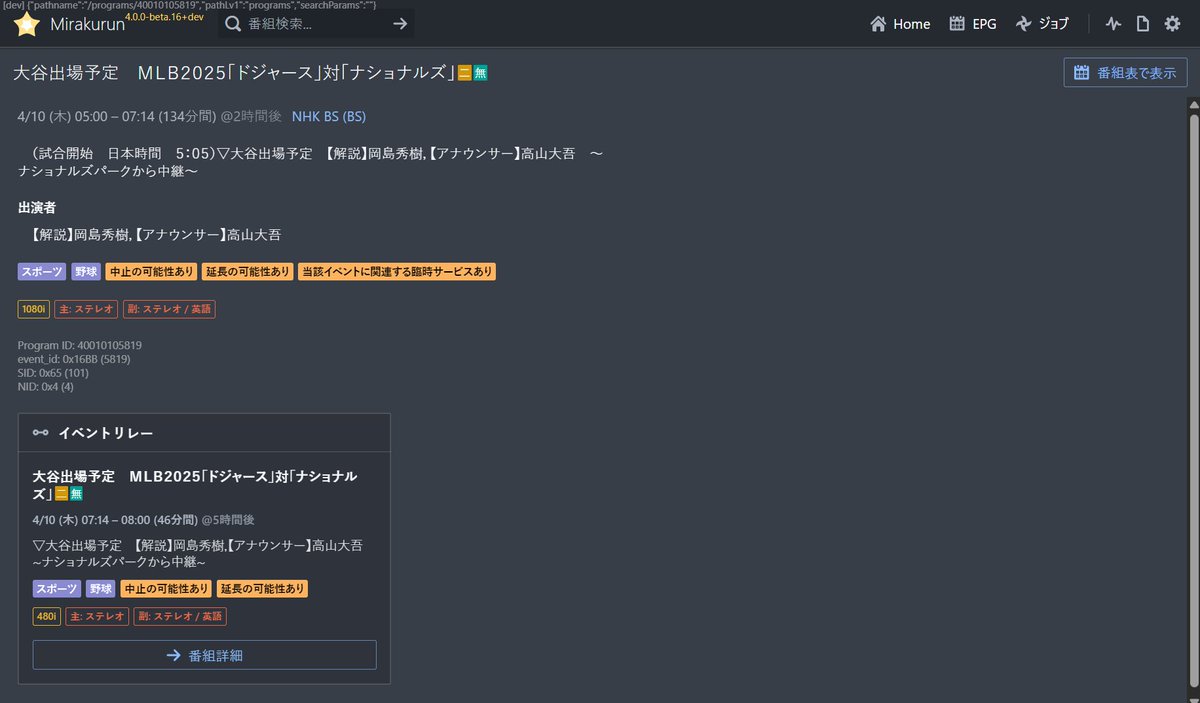Click the 二 badge in event relay card

coord(61,494)
